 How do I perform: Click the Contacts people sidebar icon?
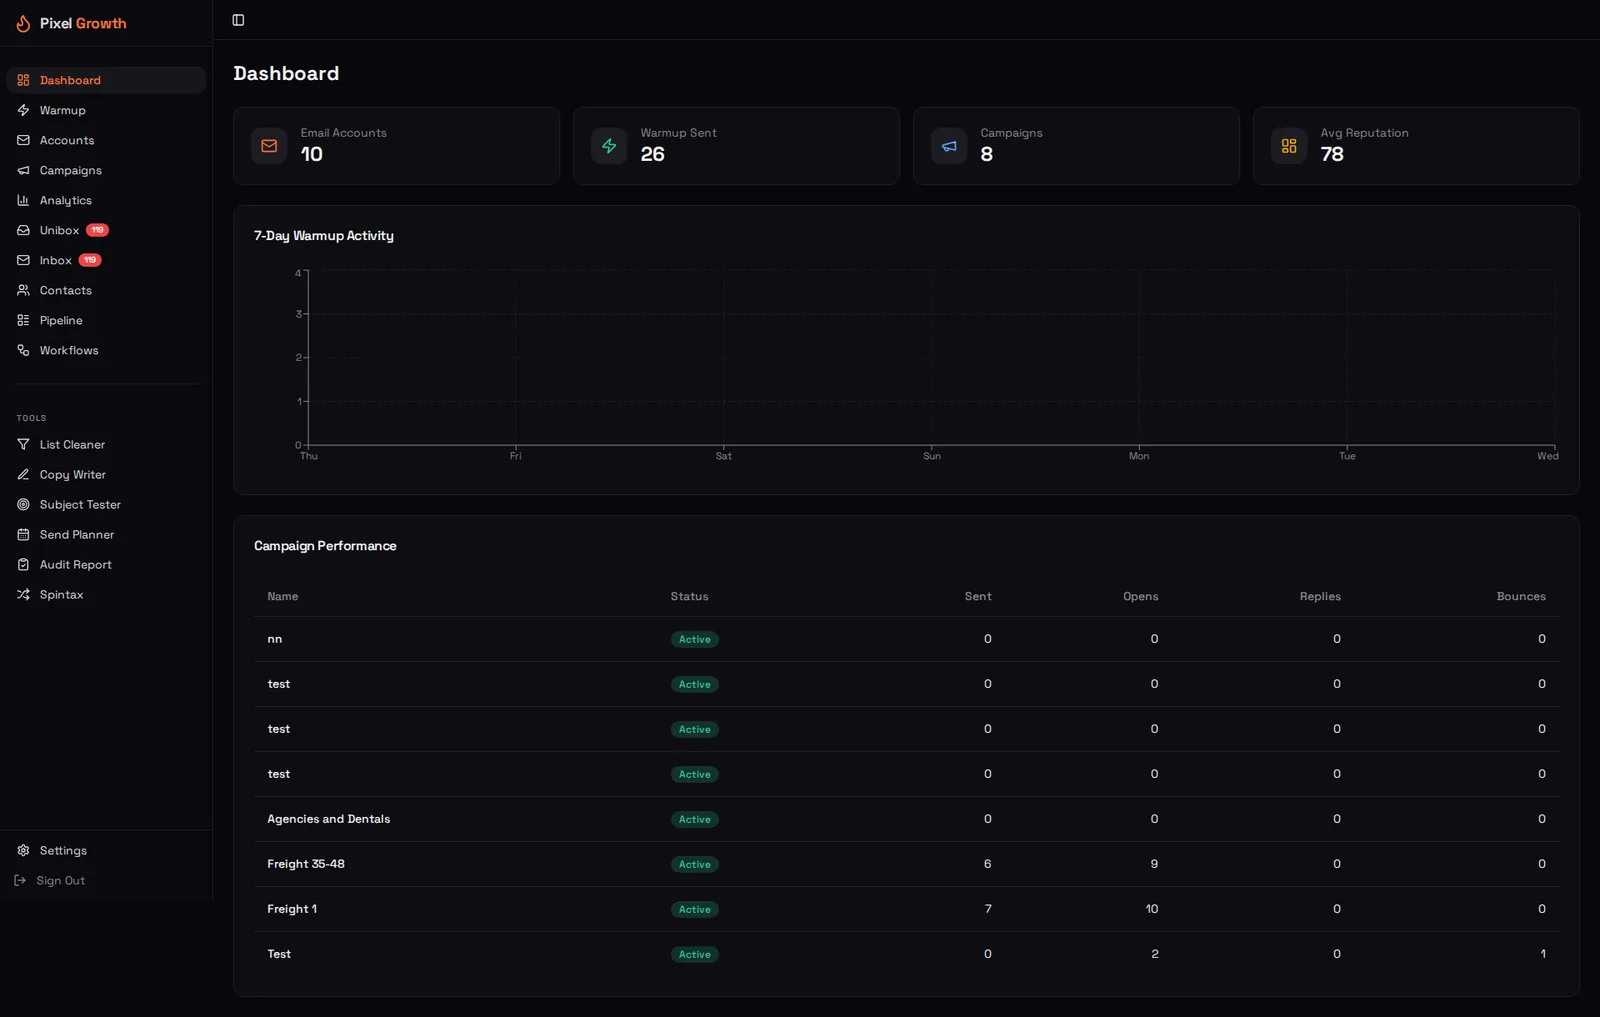pos(23,290)
